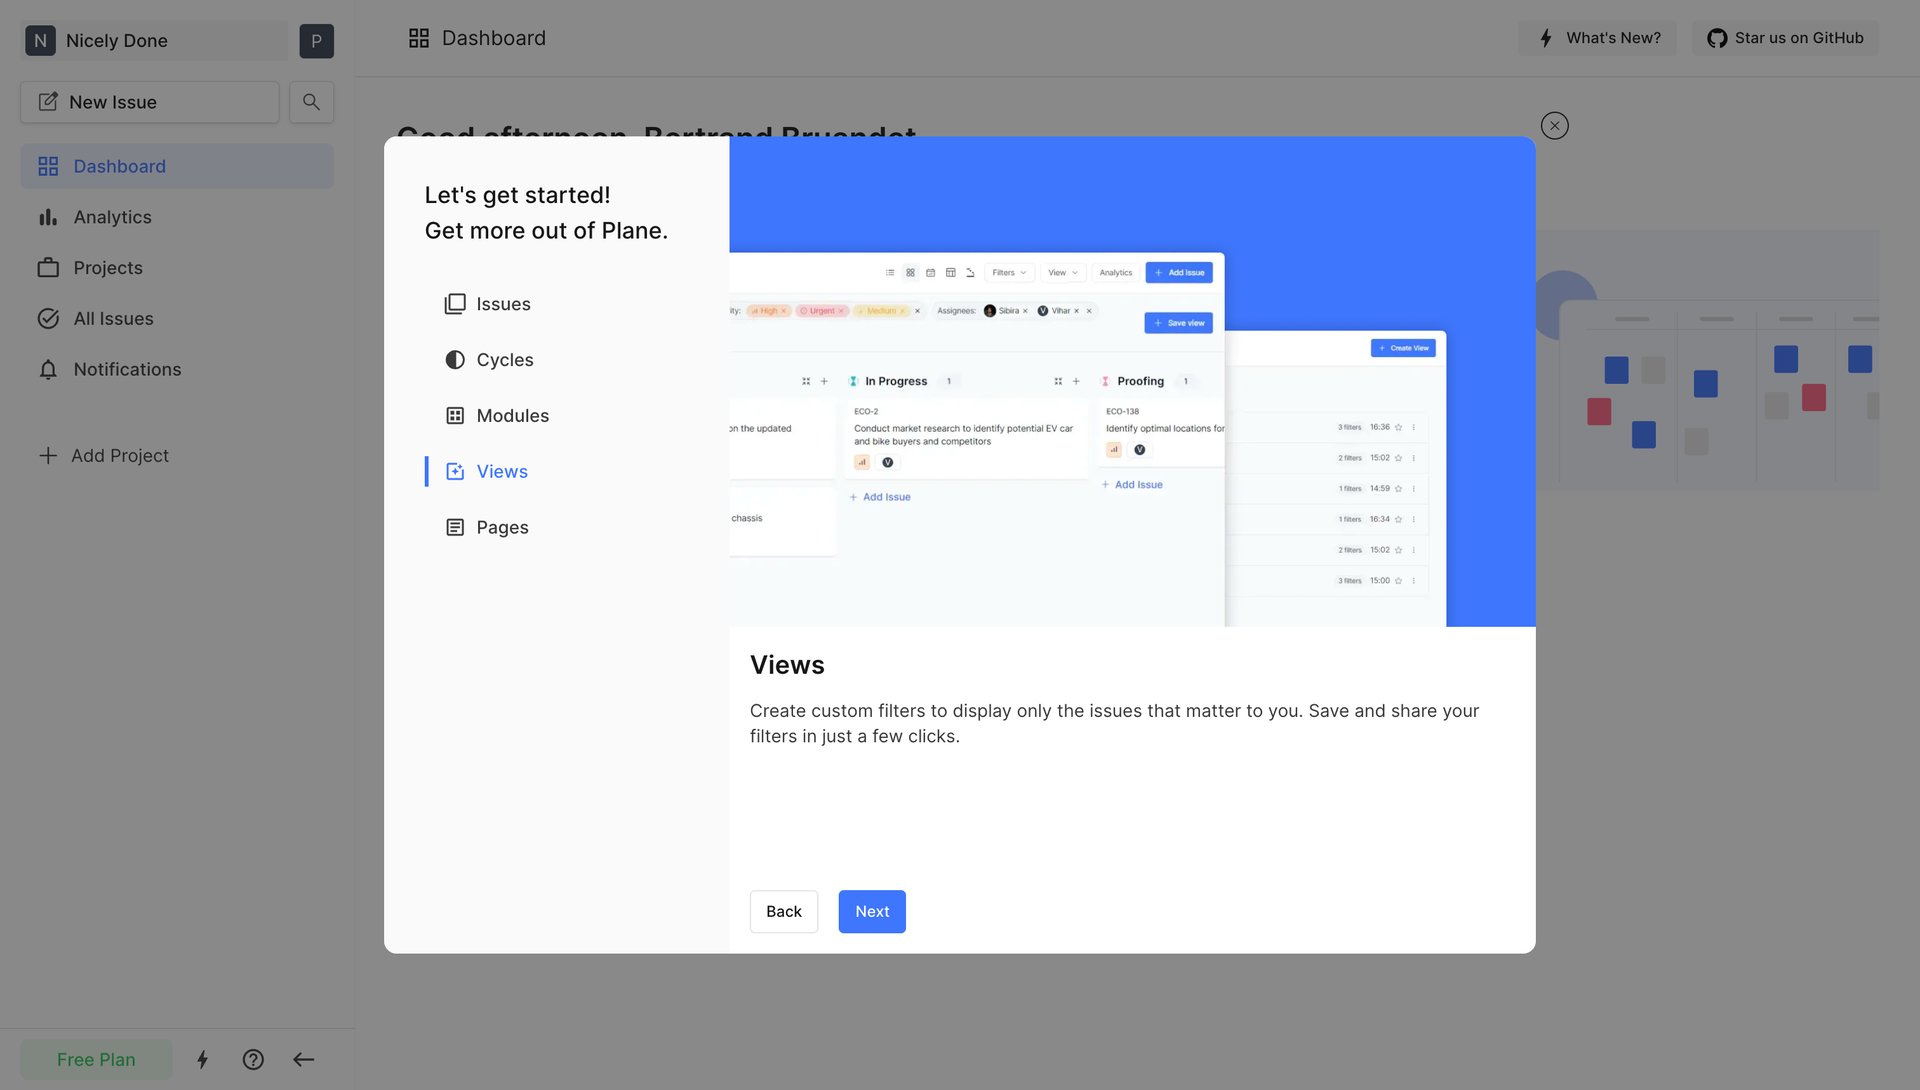
Task: Click the GitHub logo in the top bar
Action: 1716,38
